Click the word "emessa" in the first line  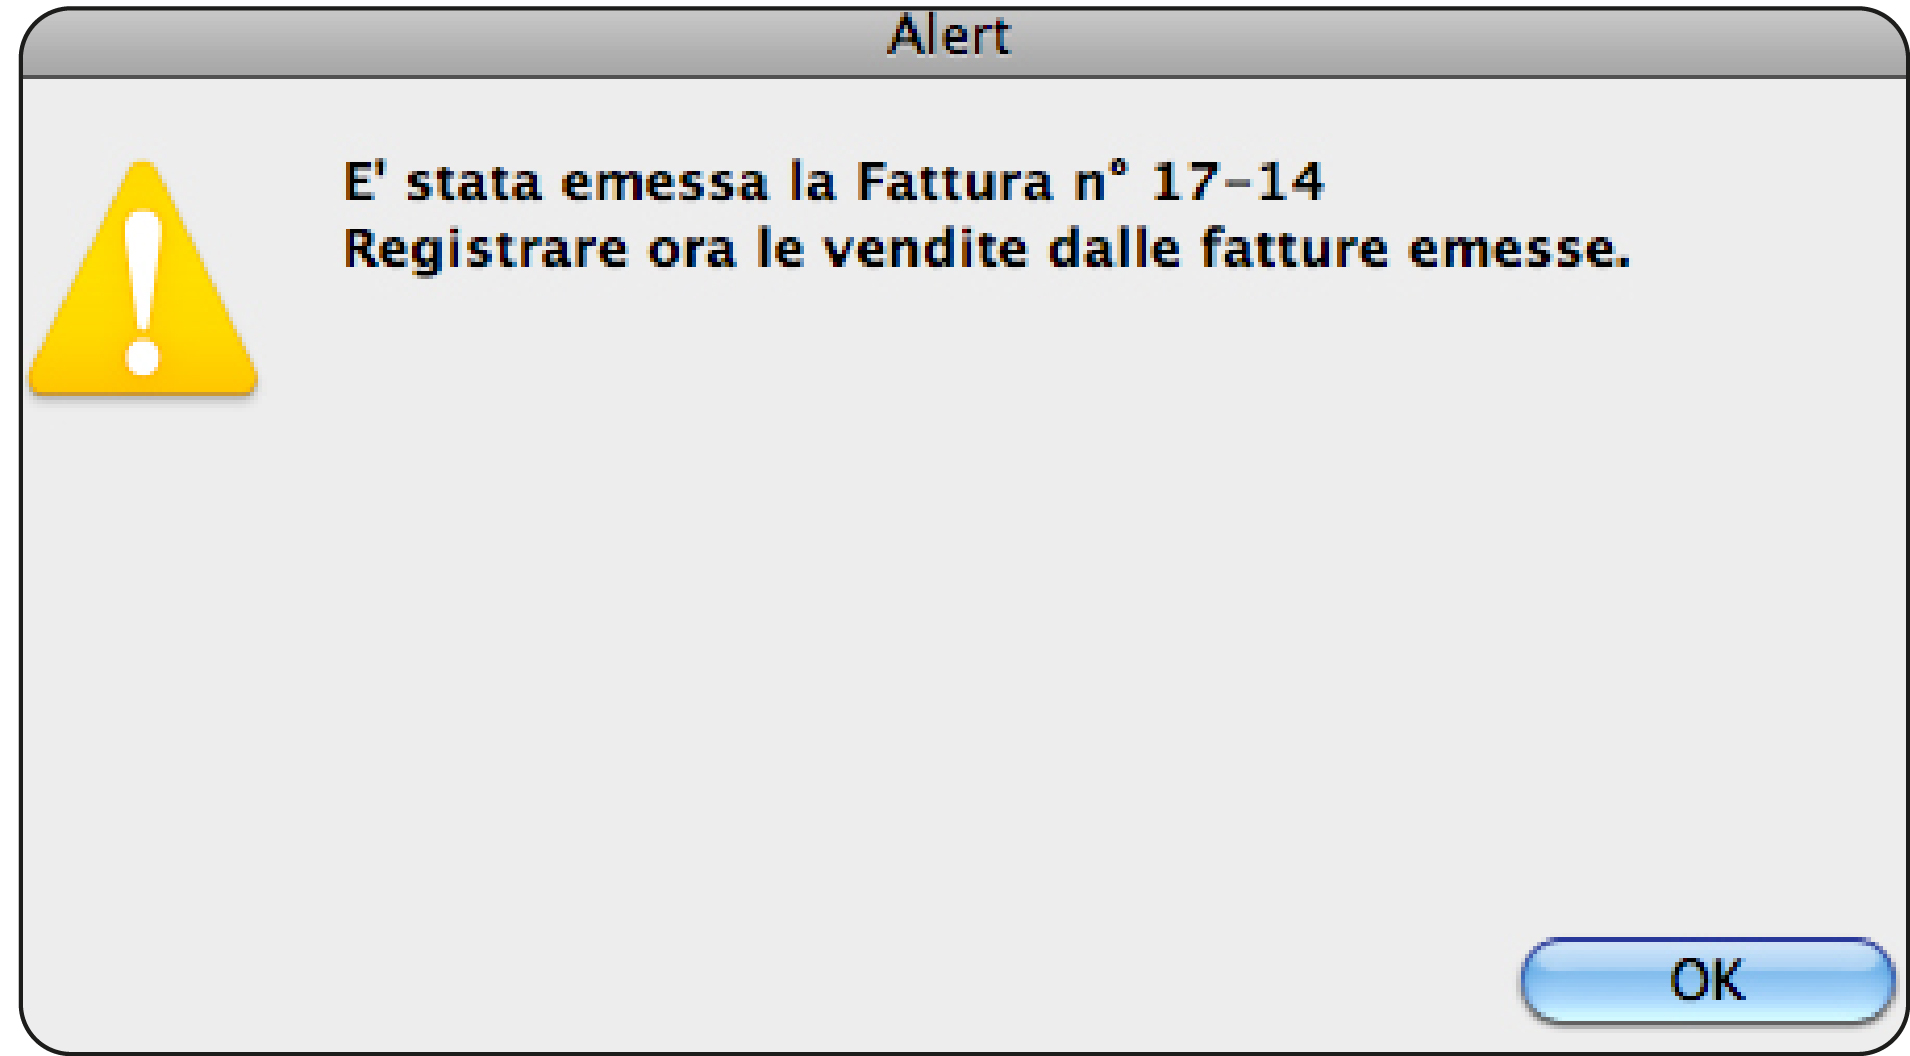(x=665, y=183)
